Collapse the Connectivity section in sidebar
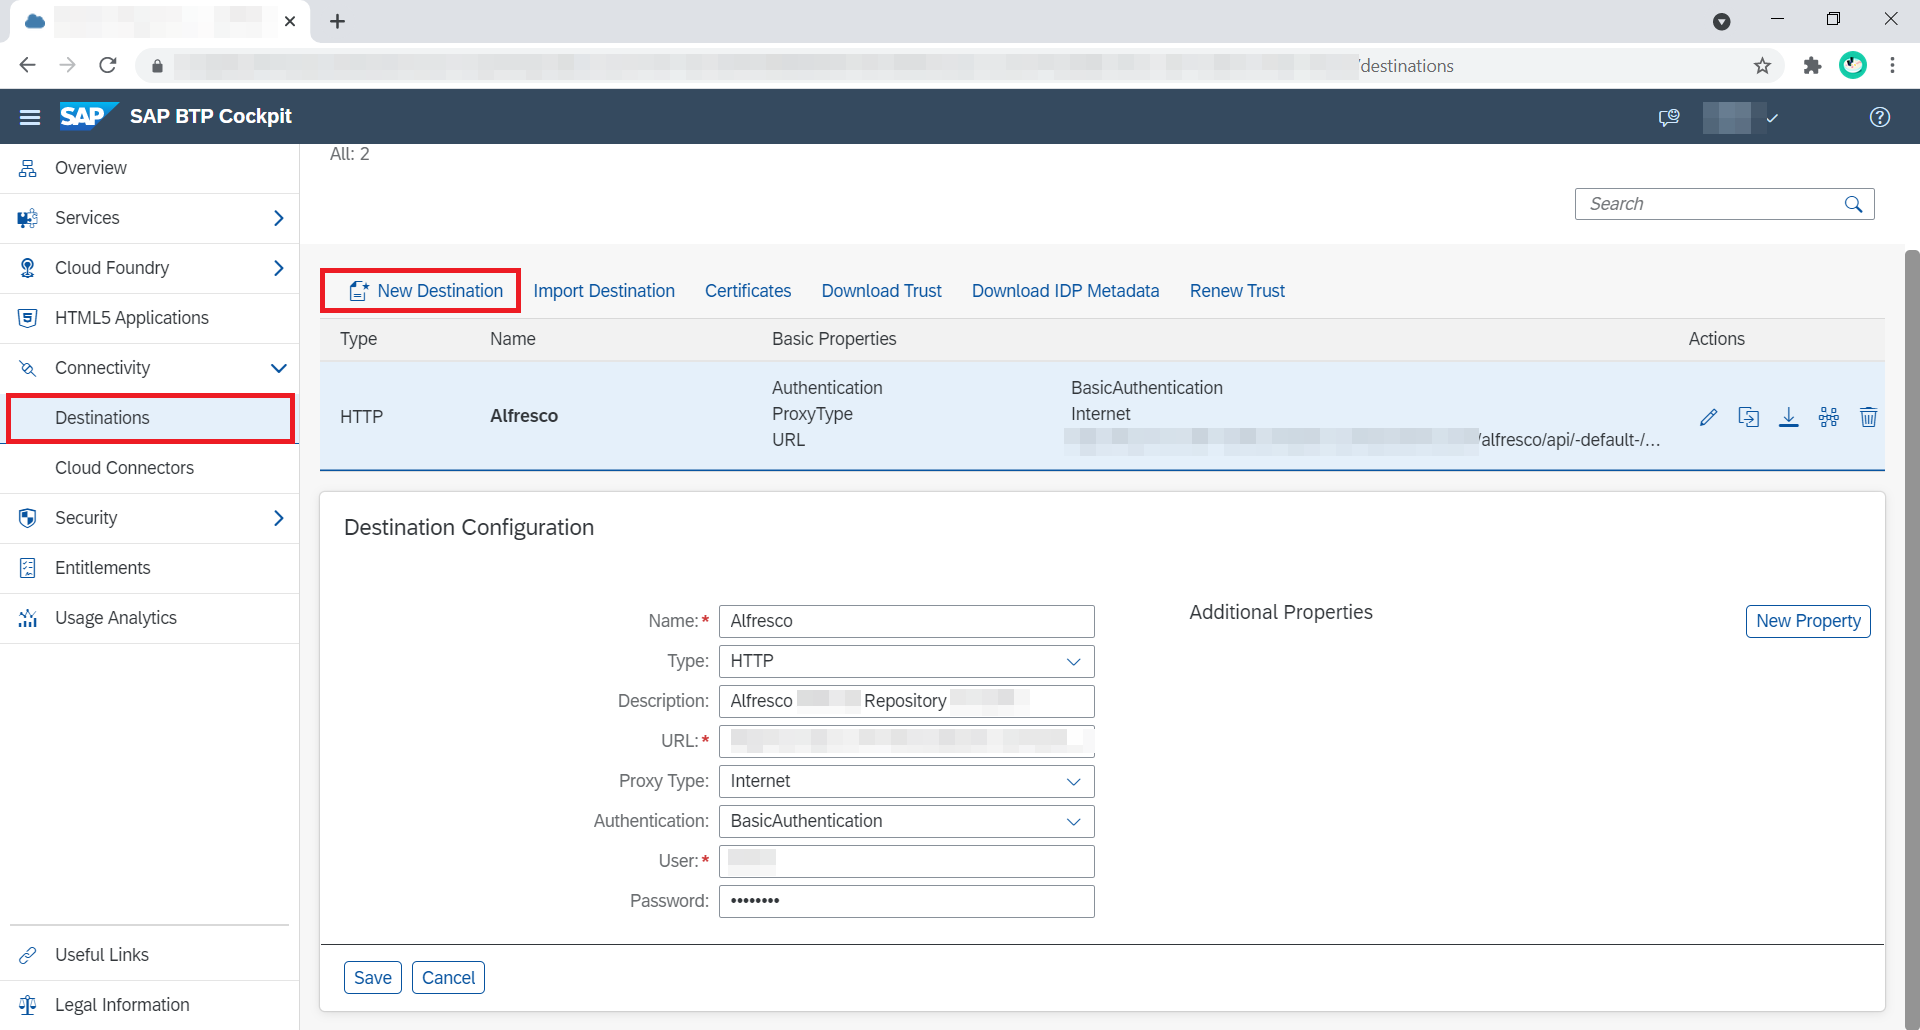The image size is (1920, 1030). pos(278,368)
